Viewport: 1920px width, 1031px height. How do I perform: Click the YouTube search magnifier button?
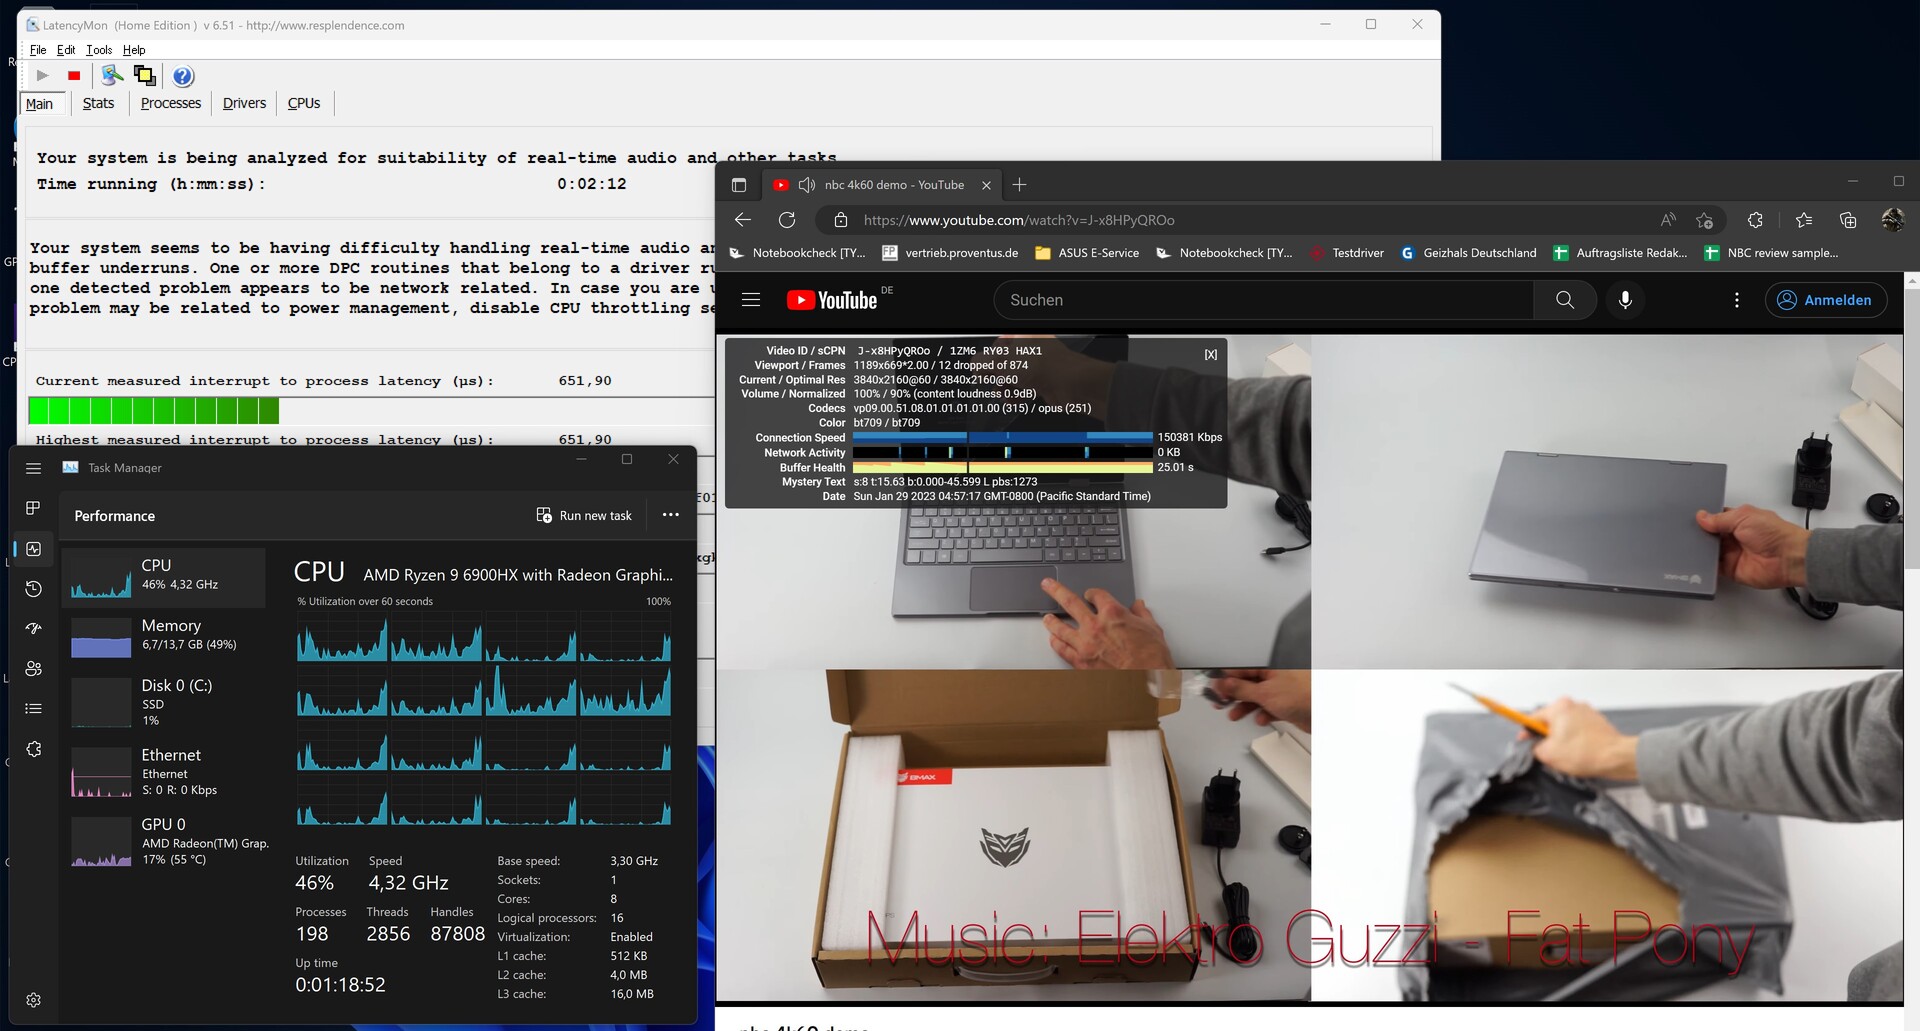(1565, 300)
